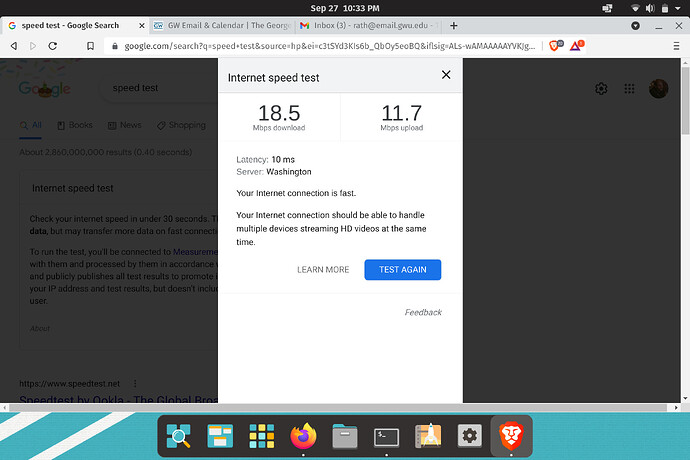Switch to the speed test Google Search tab
This screenshot has height=460, width=690.
tap(70, 26)
